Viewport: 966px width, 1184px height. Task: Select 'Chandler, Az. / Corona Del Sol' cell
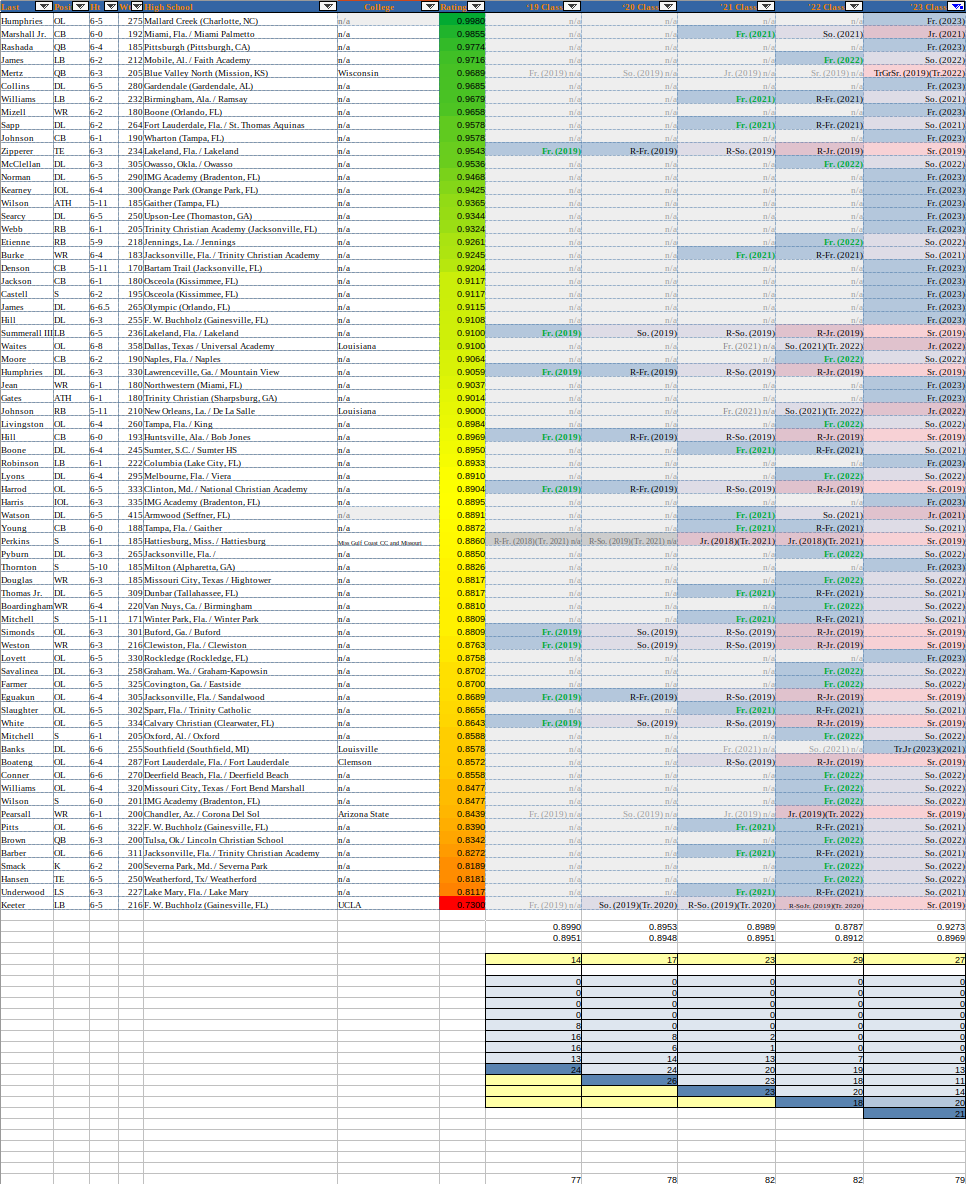[240, 814]
